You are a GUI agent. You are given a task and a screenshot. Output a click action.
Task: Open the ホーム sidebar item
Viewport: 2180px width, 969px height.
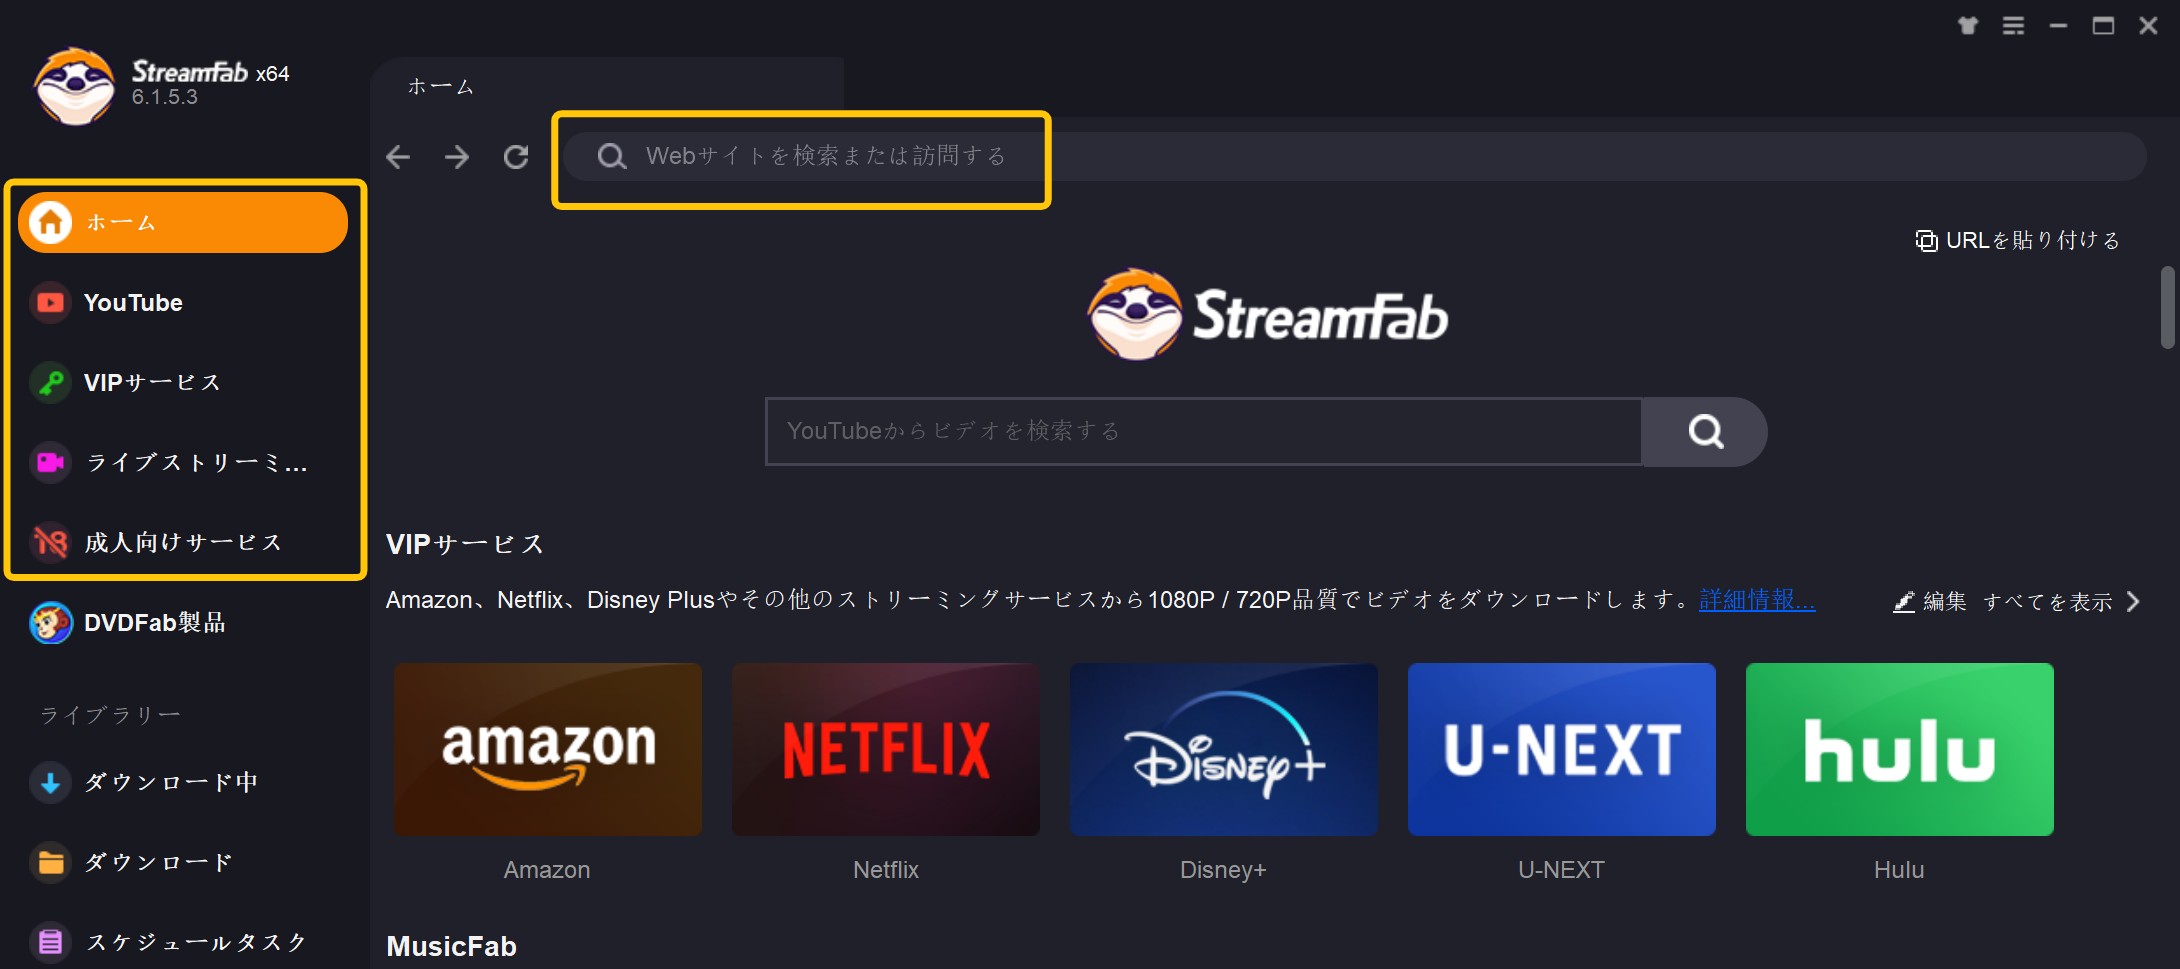(183, 222)
